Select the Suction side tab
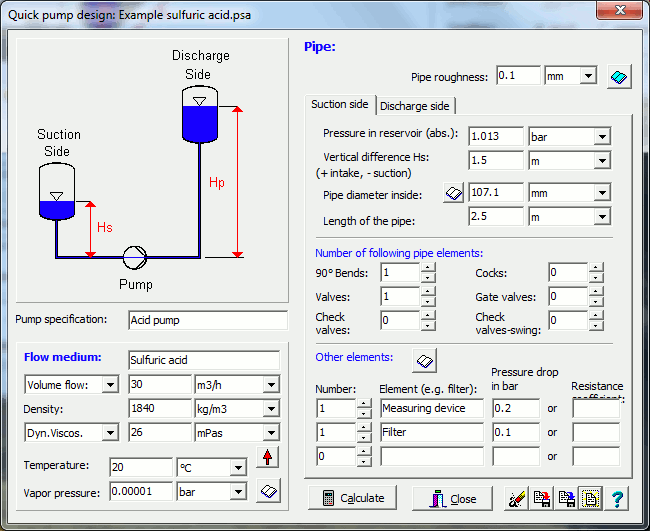Image resolution: width=650 pixels, height=531 pixels. click(x=340, y=105)
